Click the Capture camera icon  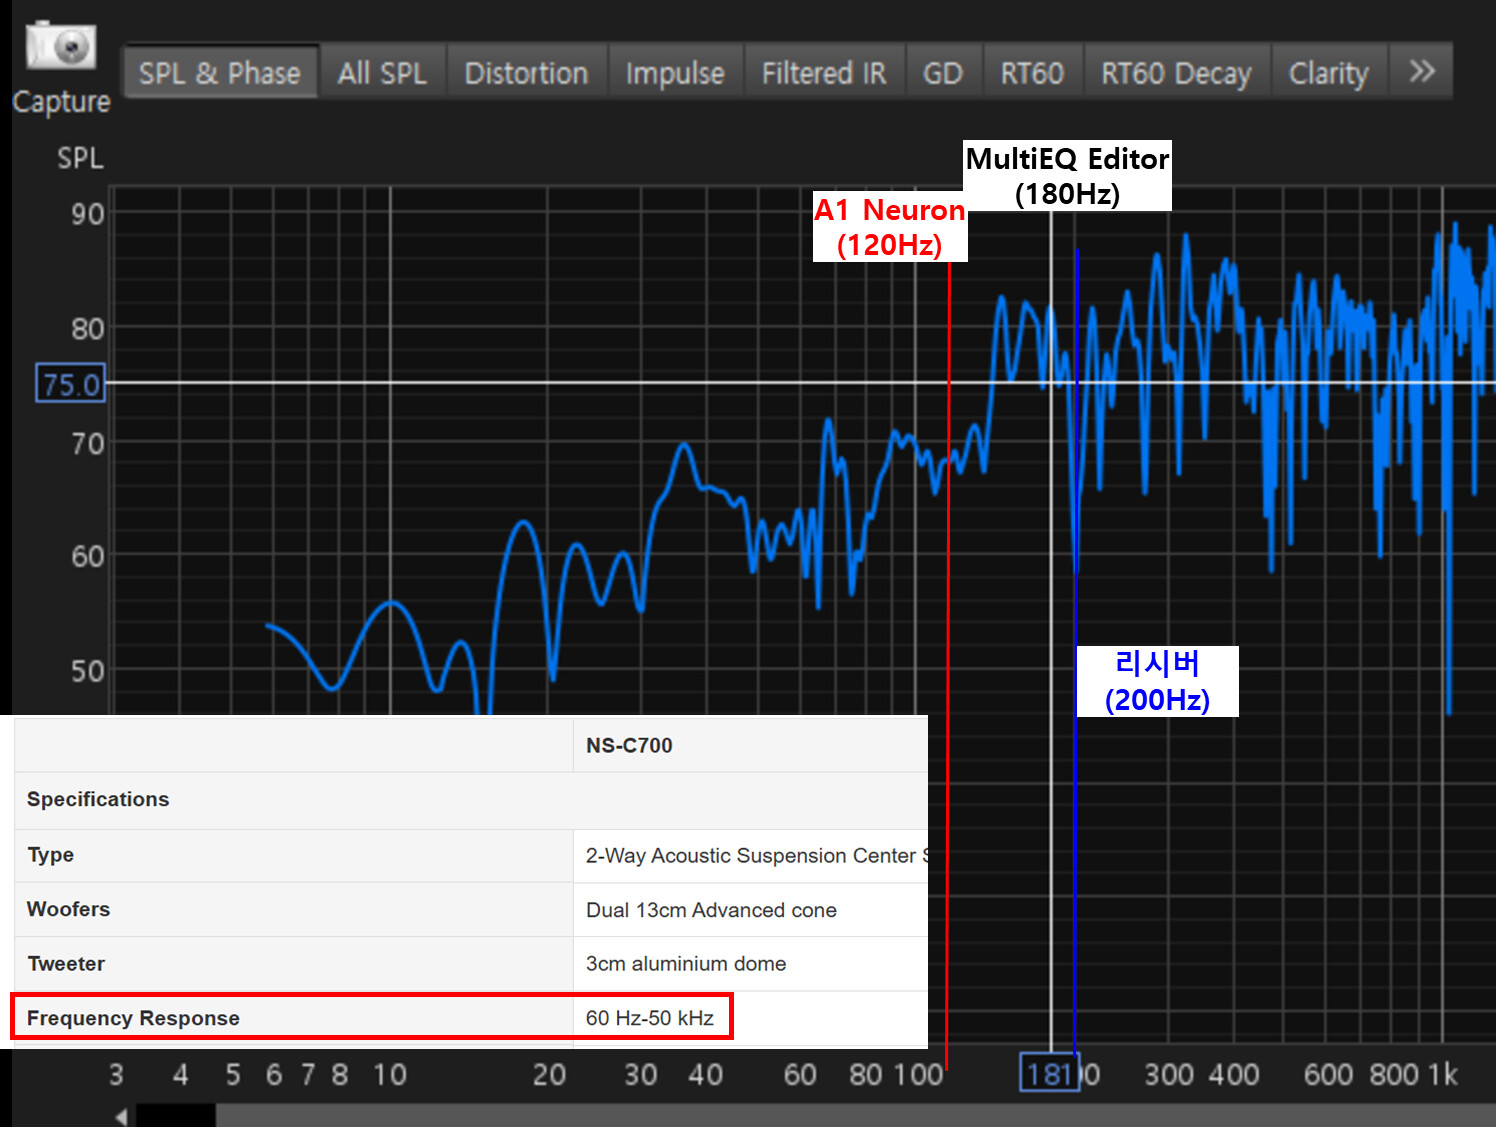tap(61, 46)
